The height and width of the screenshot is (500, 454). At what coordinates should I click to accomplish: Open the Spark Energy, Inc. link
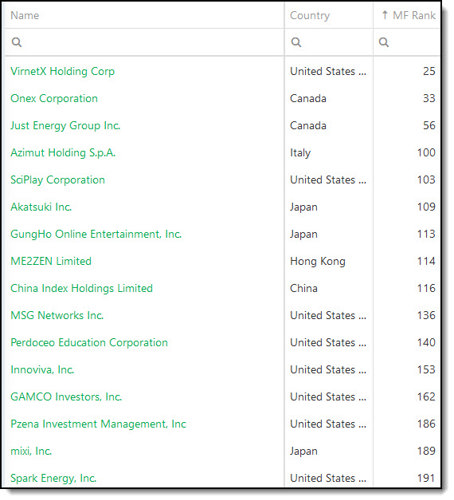tap(53, 478)
